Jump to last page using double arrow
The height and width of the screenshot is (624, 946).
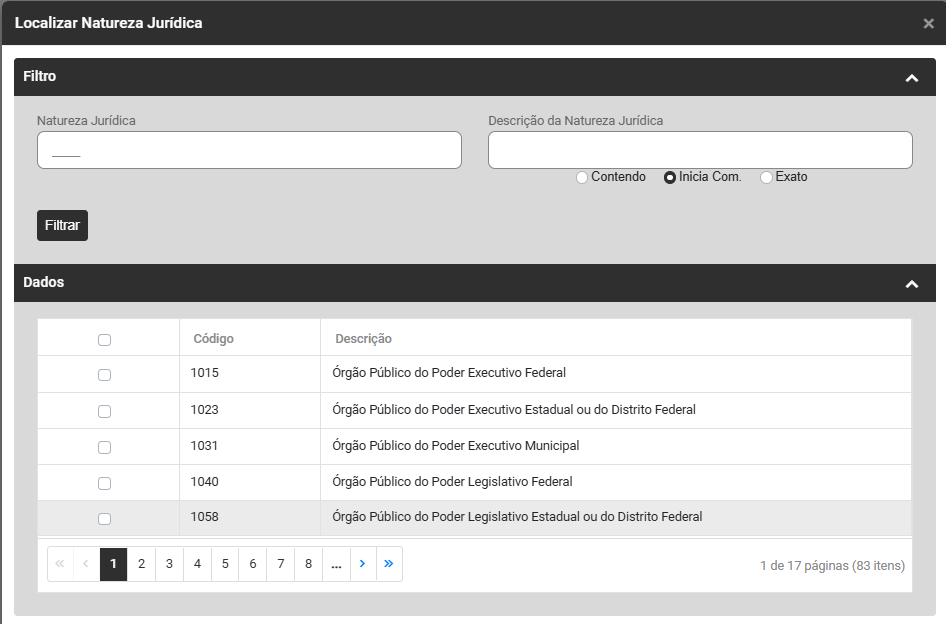pyautogui.click(x=388, y=564)
